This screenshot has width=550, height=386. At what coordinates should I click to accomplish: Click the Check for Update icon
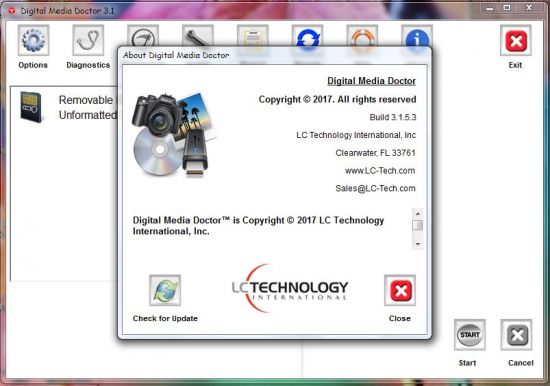tap(165, 290)
